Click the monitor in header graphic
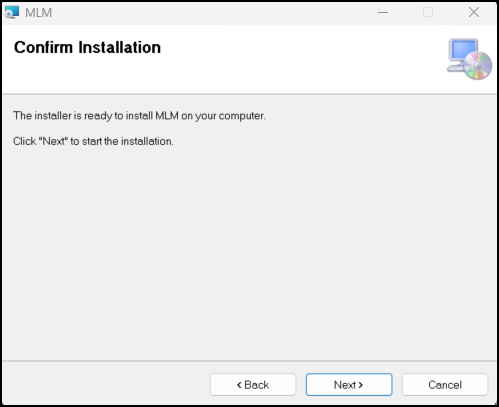499x407 pixels. point(463,50)
